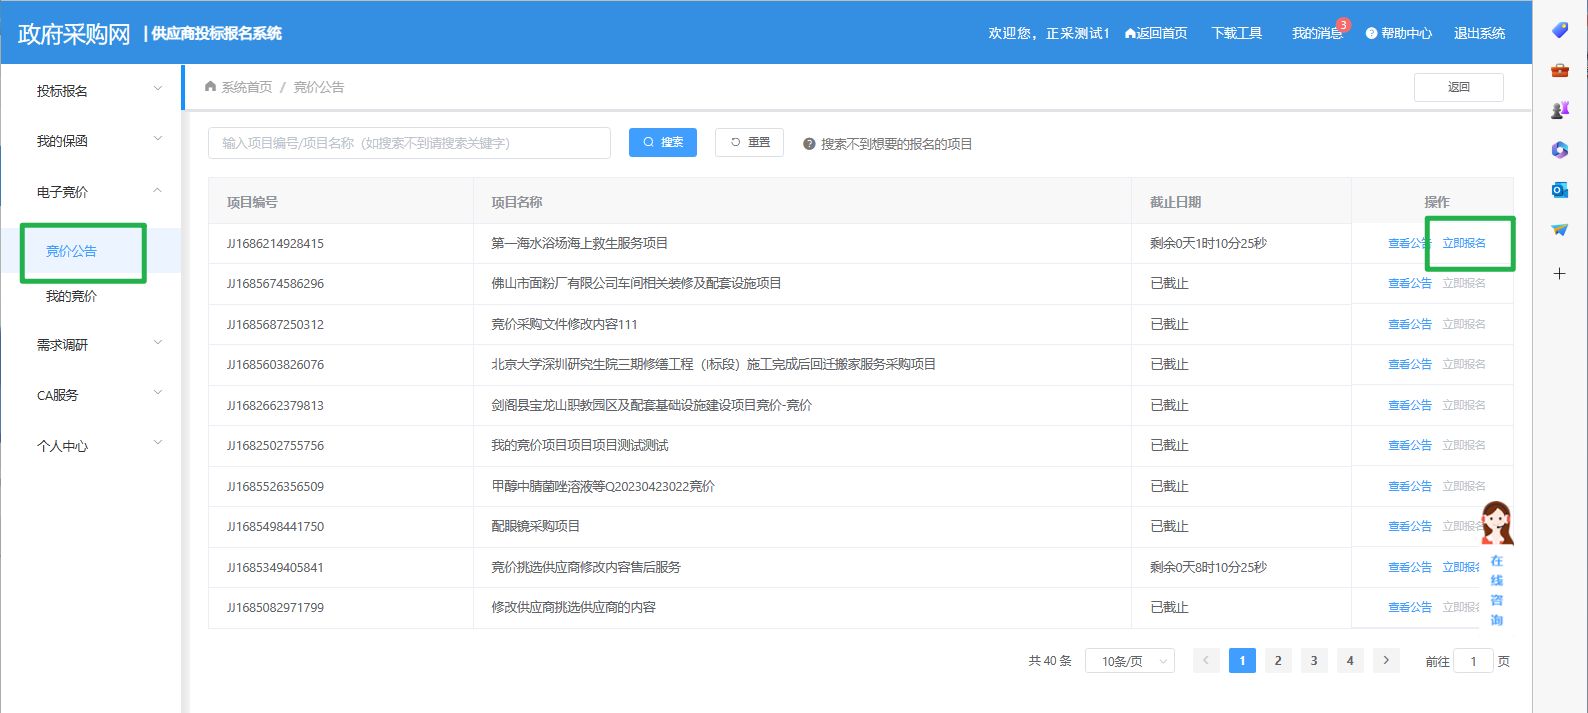Go to page 3 of results
1588x713 pixels.
[1314, 660]
